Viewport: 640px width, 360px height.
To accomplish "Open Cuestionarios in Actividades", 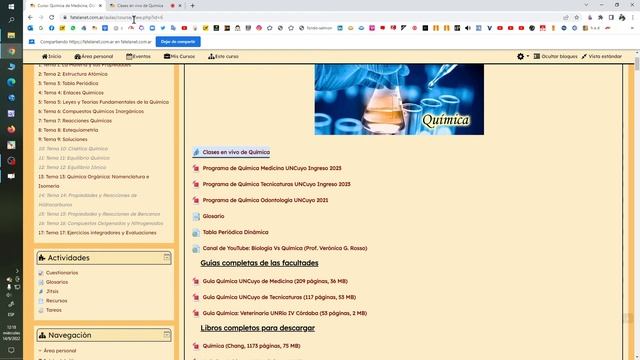I will point(62,273).
